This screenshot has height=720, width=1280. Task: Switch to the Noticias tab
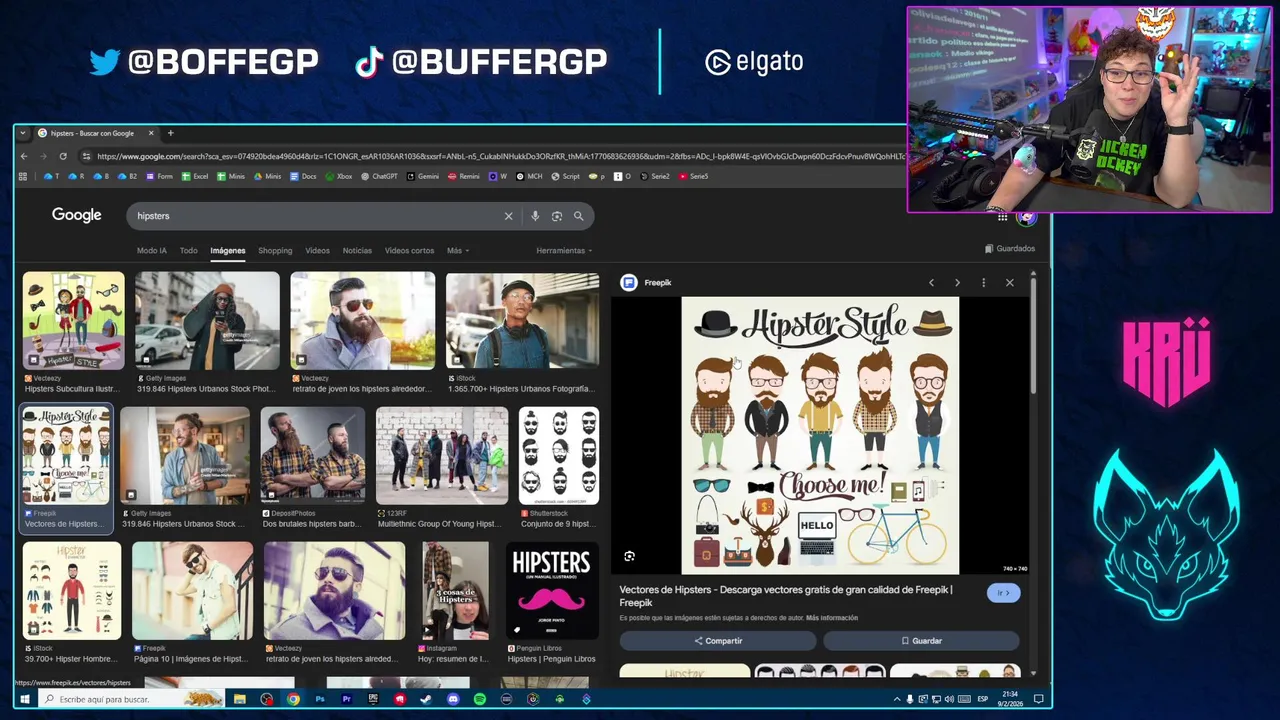click(x=357, y=251)
